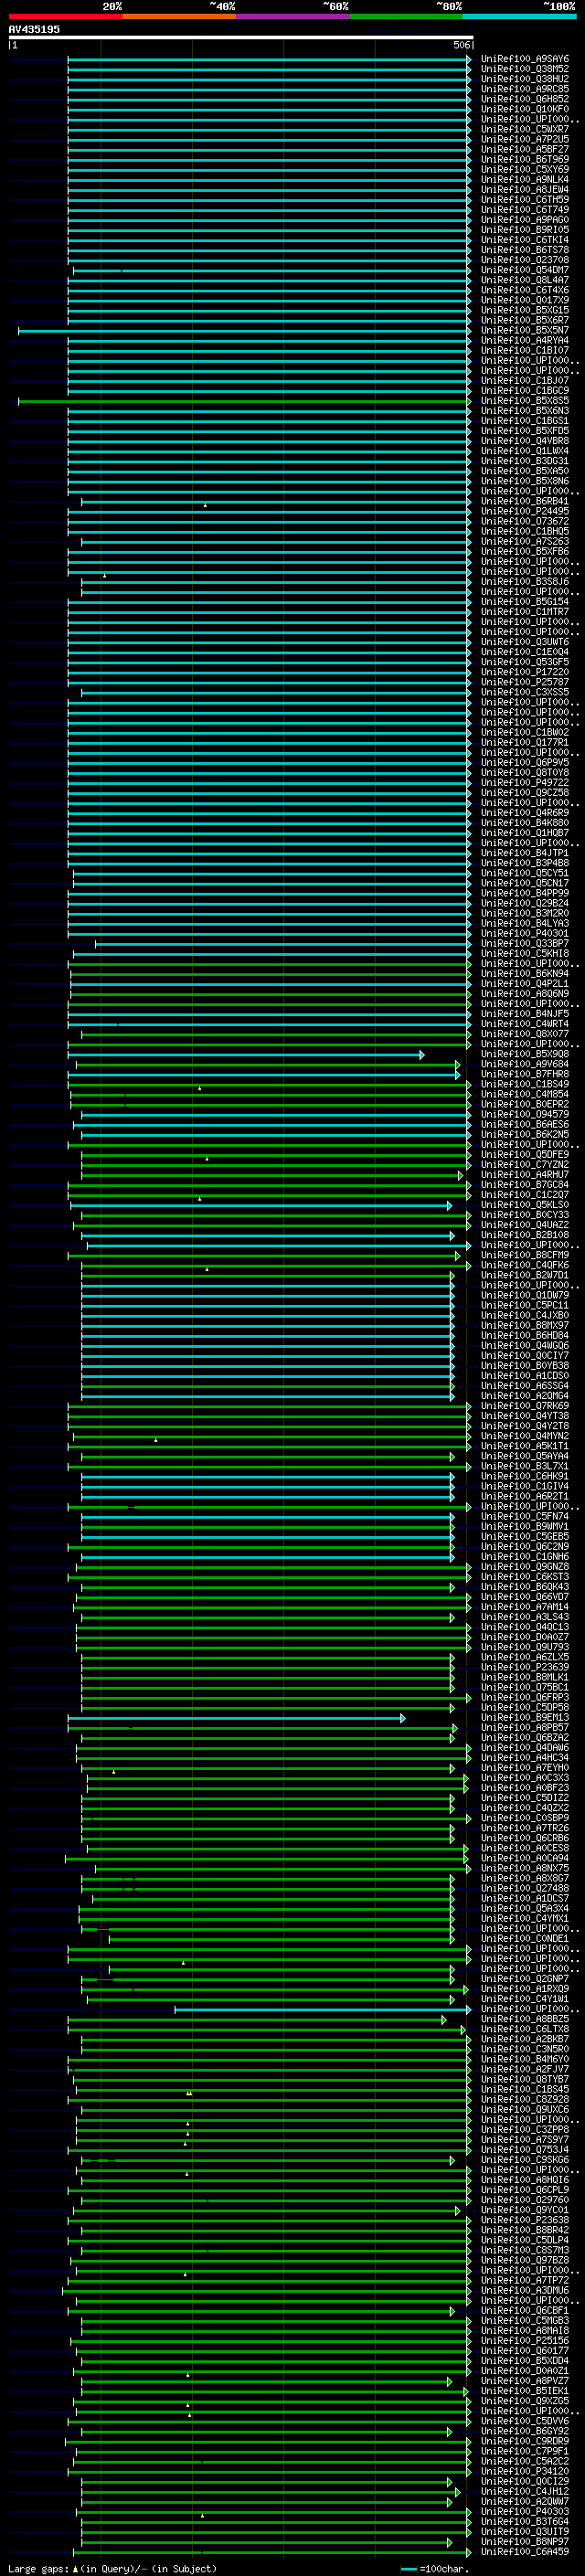The image size is (585, 2576).
Task: Select the UniRef100_Q1LWX4 label
Action: [525, 451]
